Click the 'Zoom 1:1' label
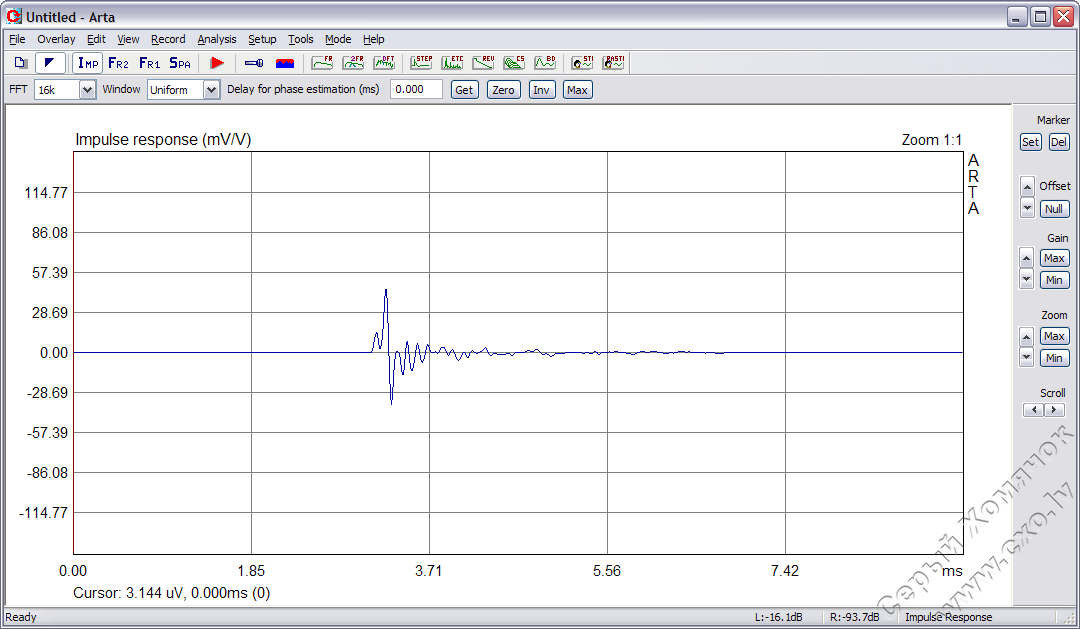 coord(931,140)
